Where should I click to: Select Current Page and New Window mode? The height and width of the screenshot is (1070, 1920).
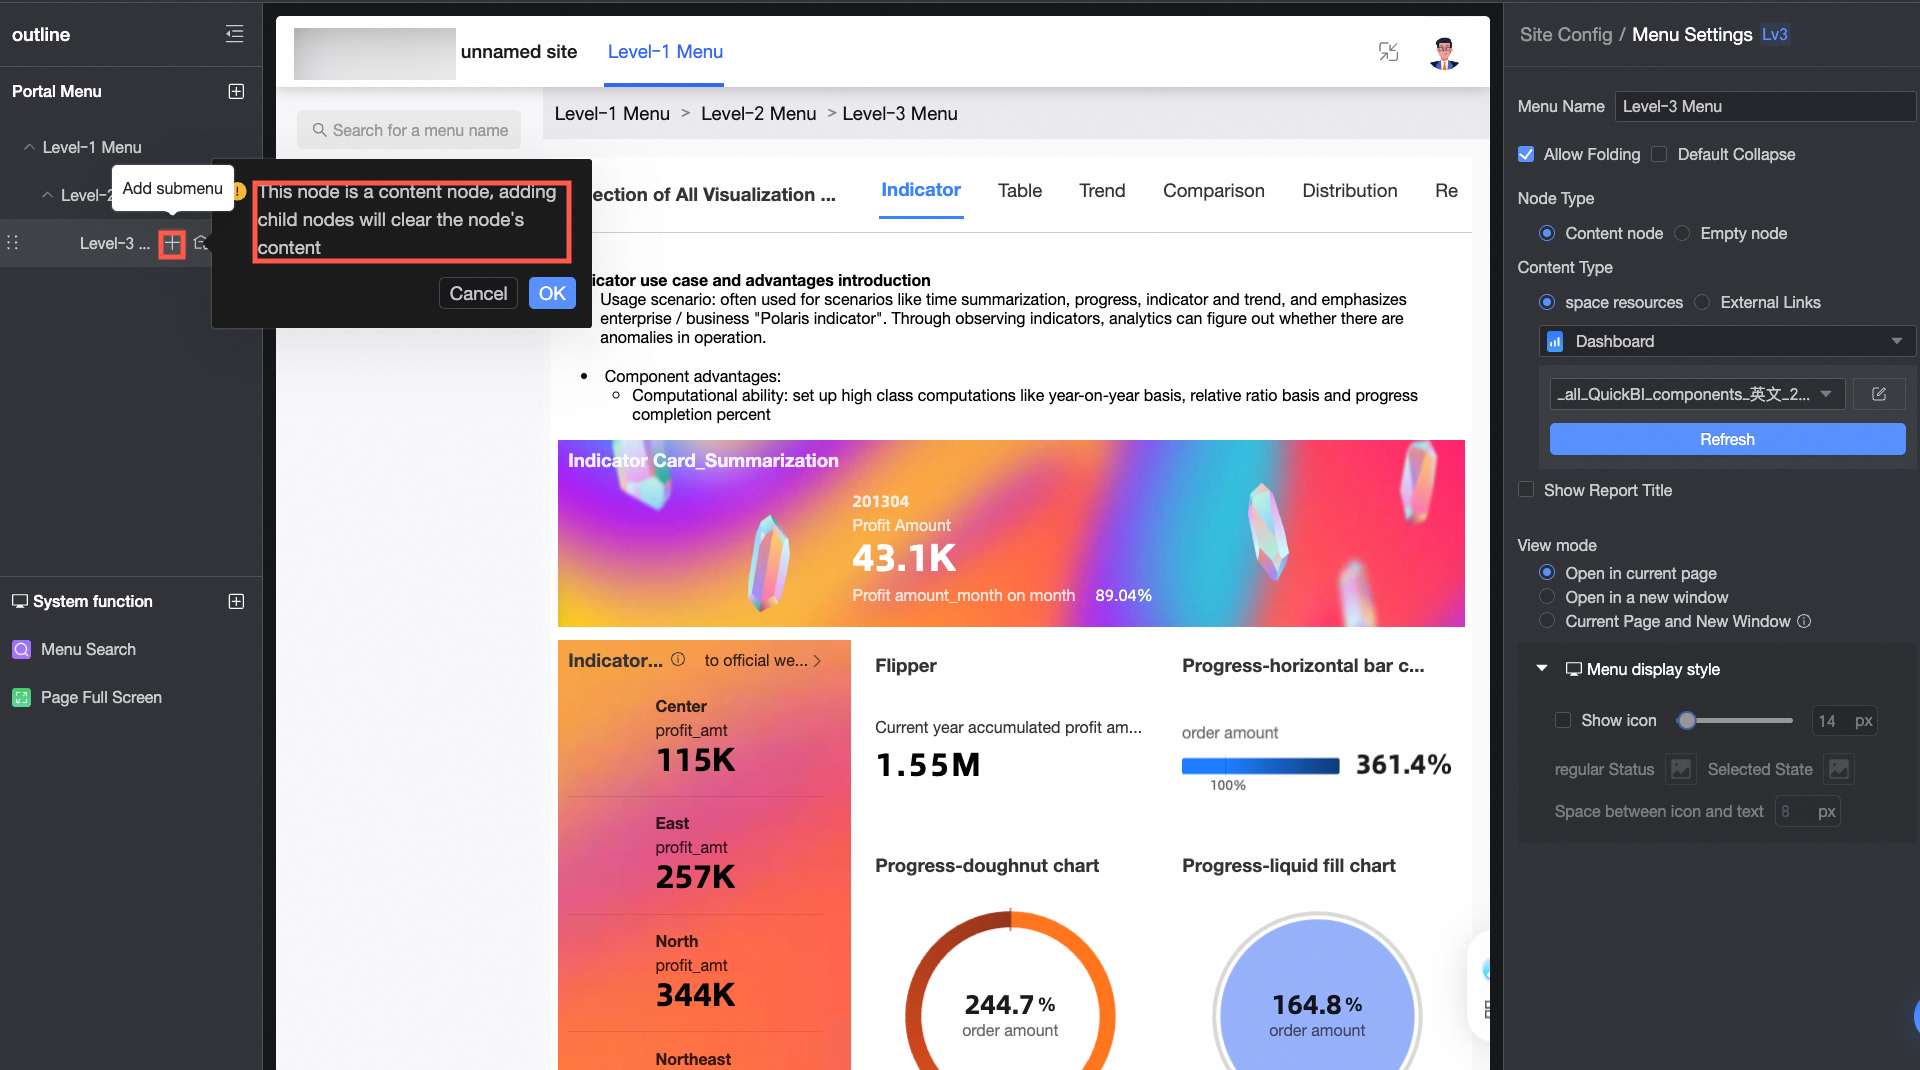(1547, 621)
